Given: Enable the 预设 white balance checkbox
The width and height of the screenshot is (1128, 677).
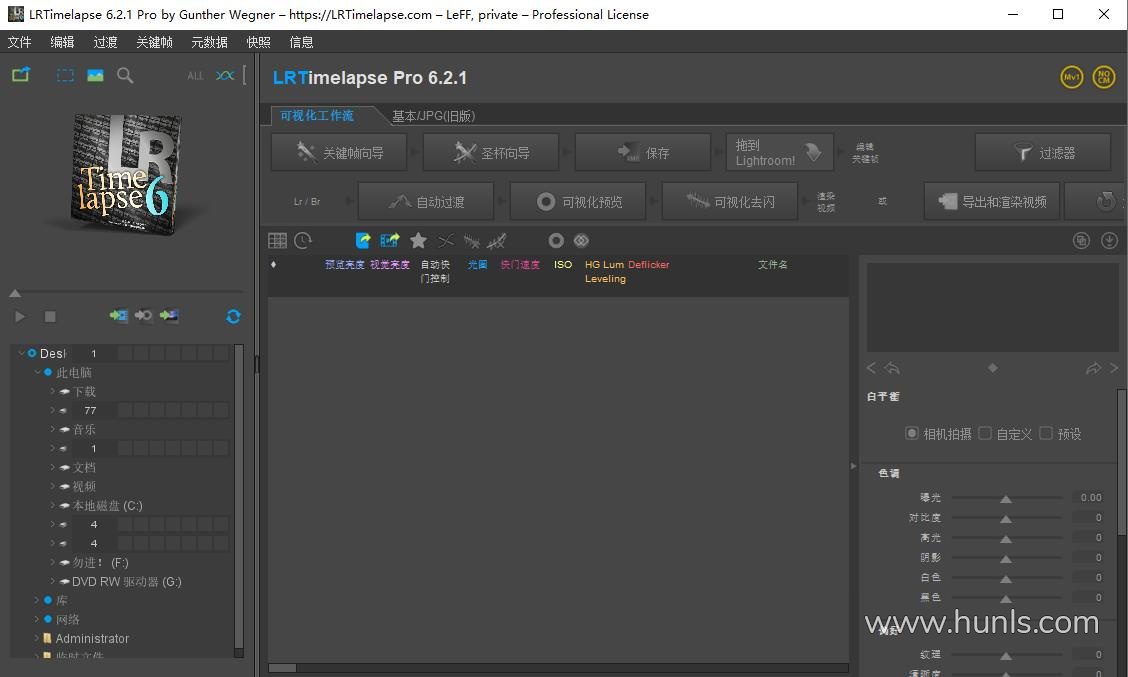Looking at the screenshot, I should pos(1046,433).
